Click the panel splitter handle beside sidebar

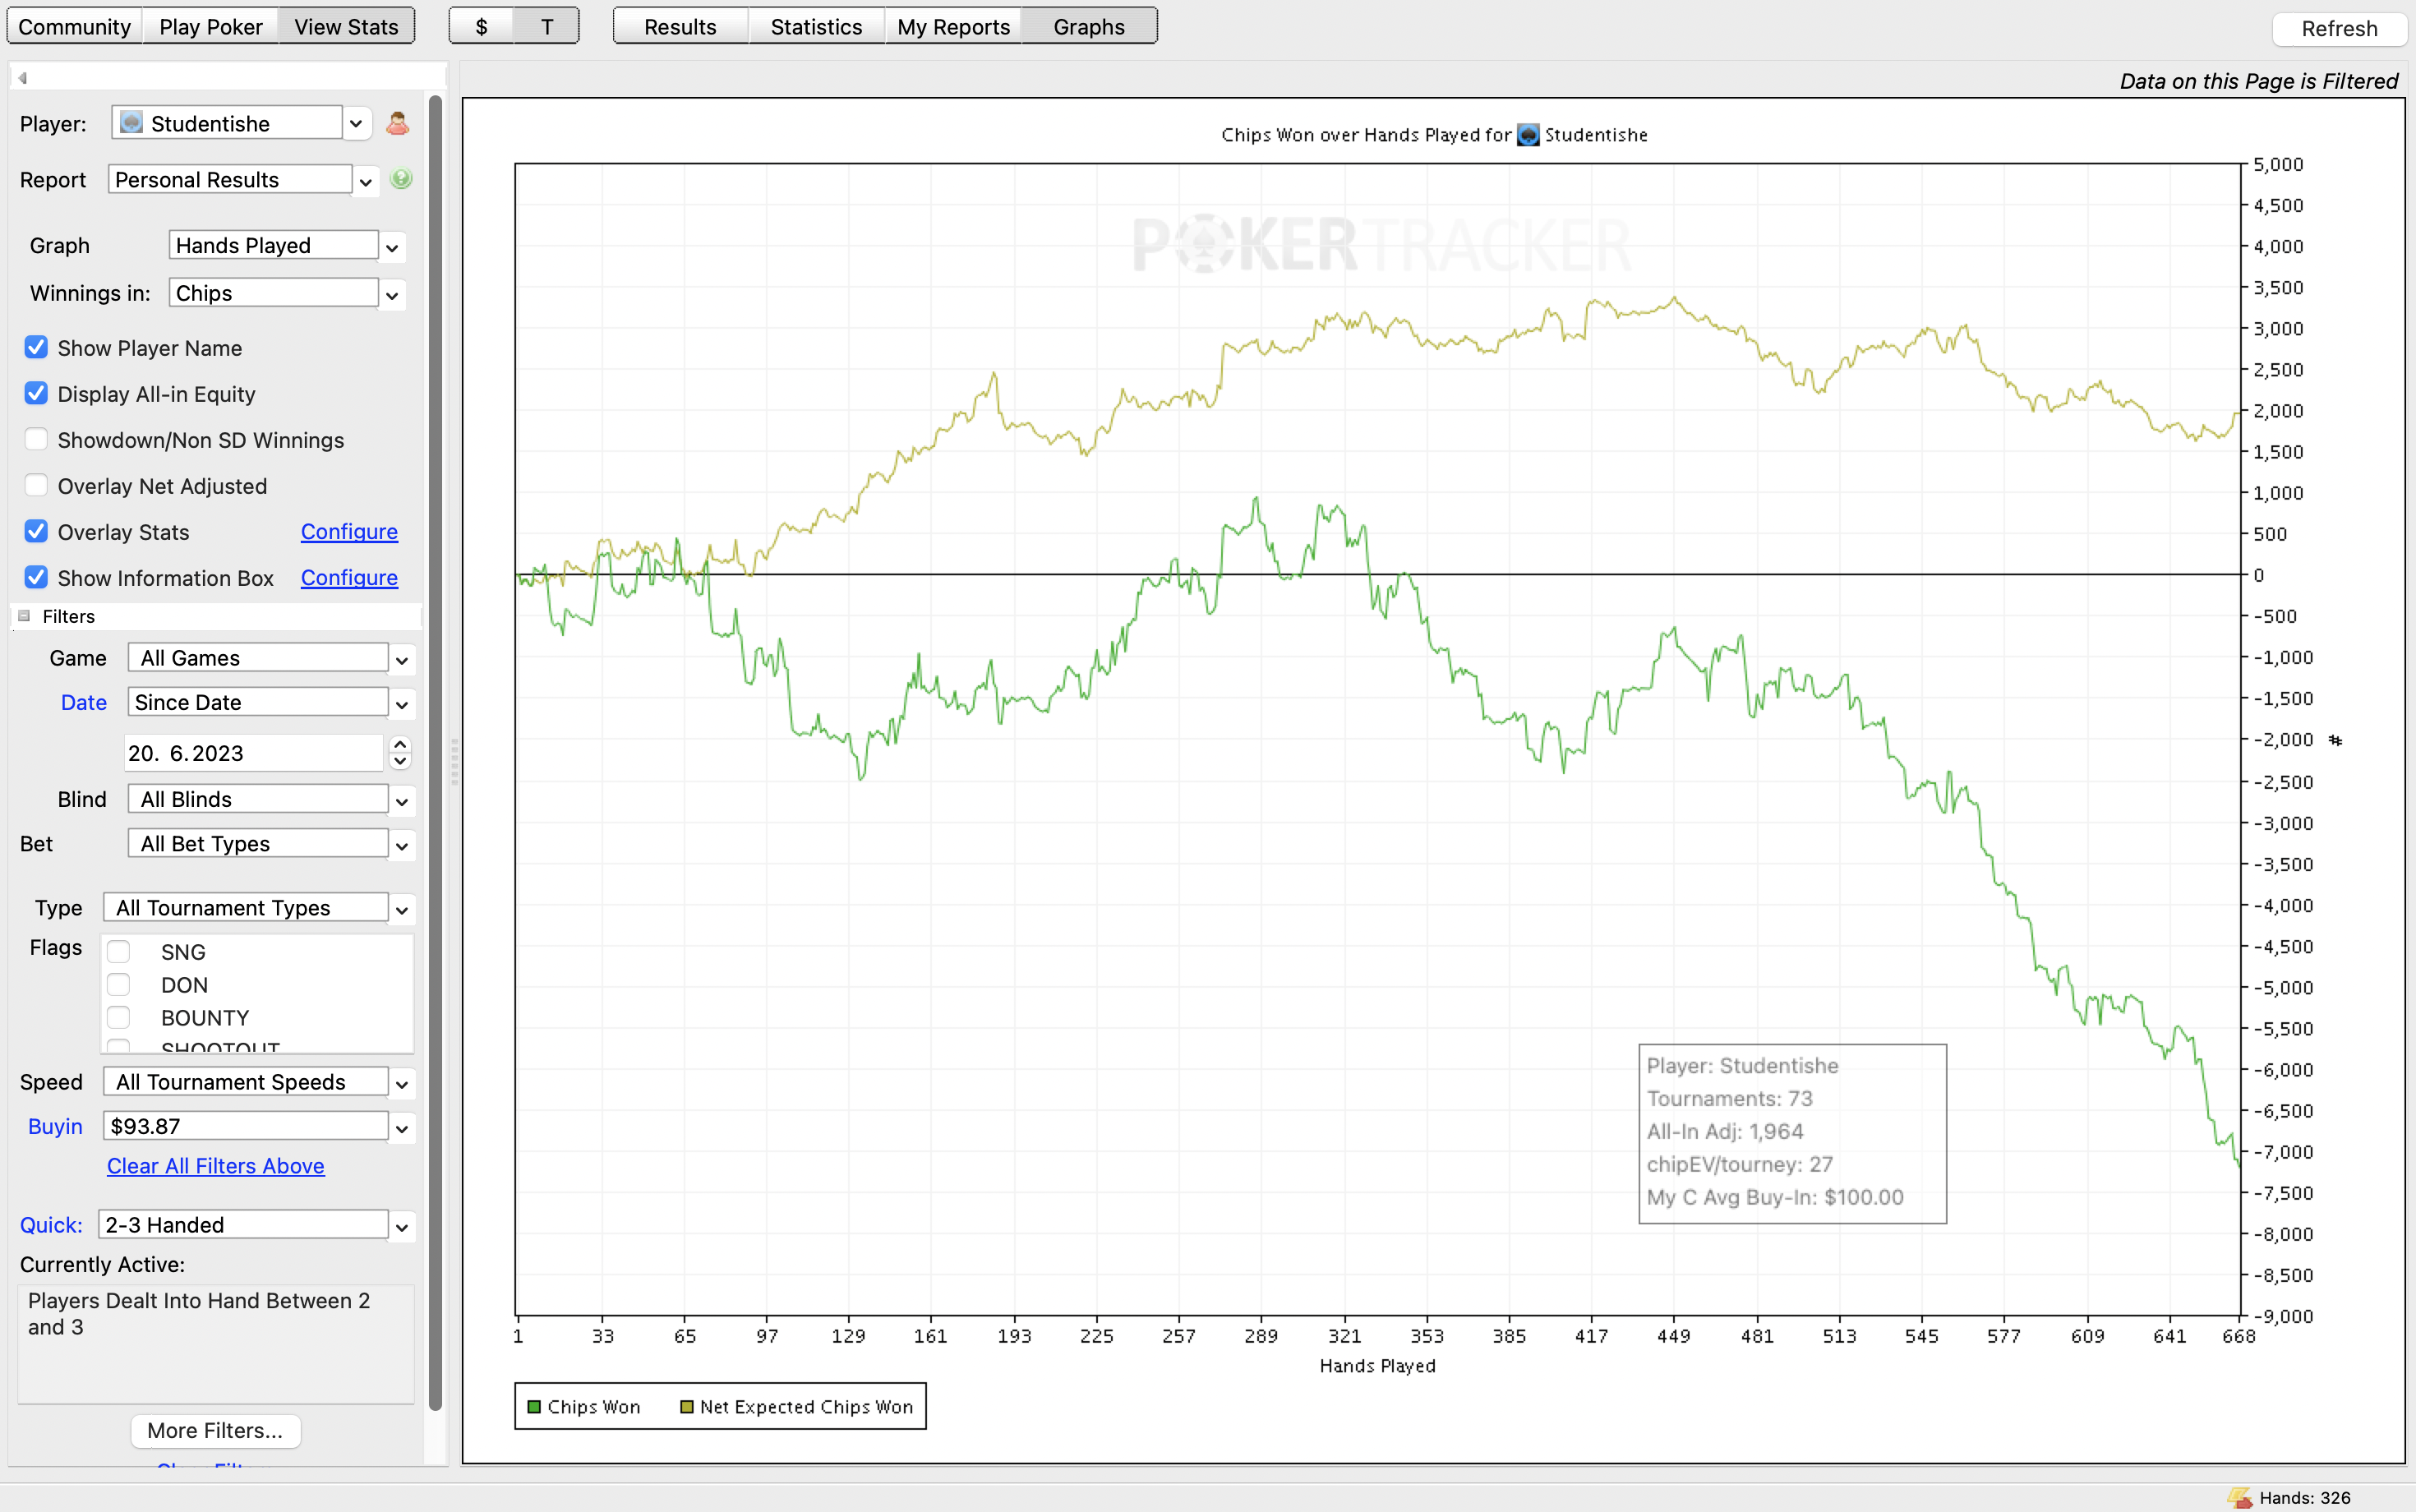pos(455,762)
